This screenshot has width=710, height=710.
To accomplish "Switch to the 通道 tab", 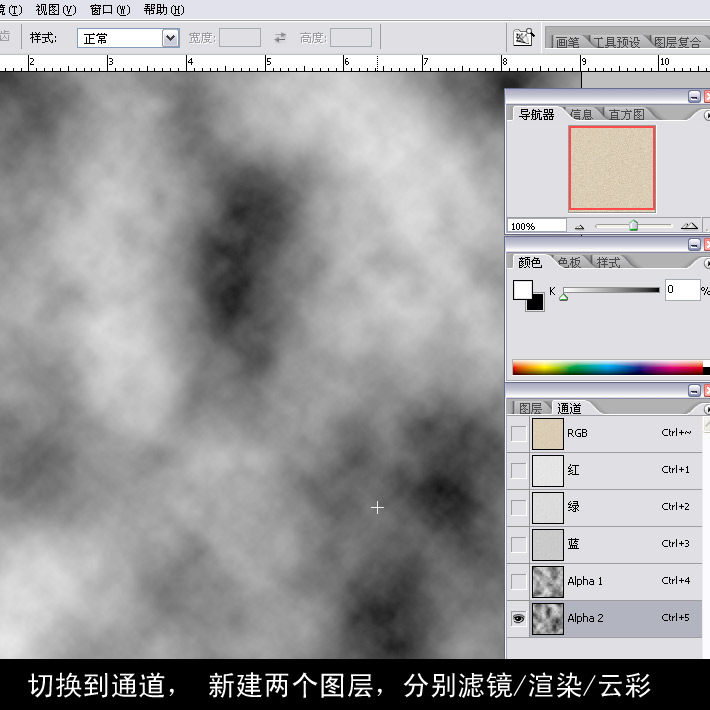I will 569,408.
